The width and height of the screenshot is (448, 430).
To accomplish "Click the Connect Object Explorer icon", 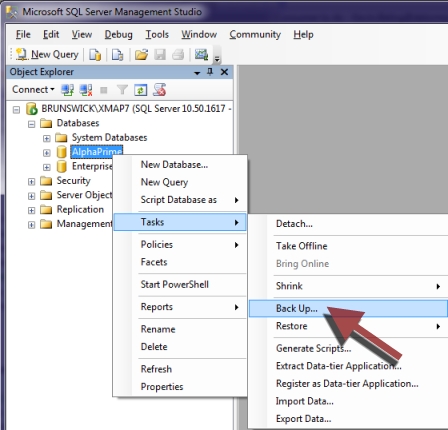I will click(68, 90).
